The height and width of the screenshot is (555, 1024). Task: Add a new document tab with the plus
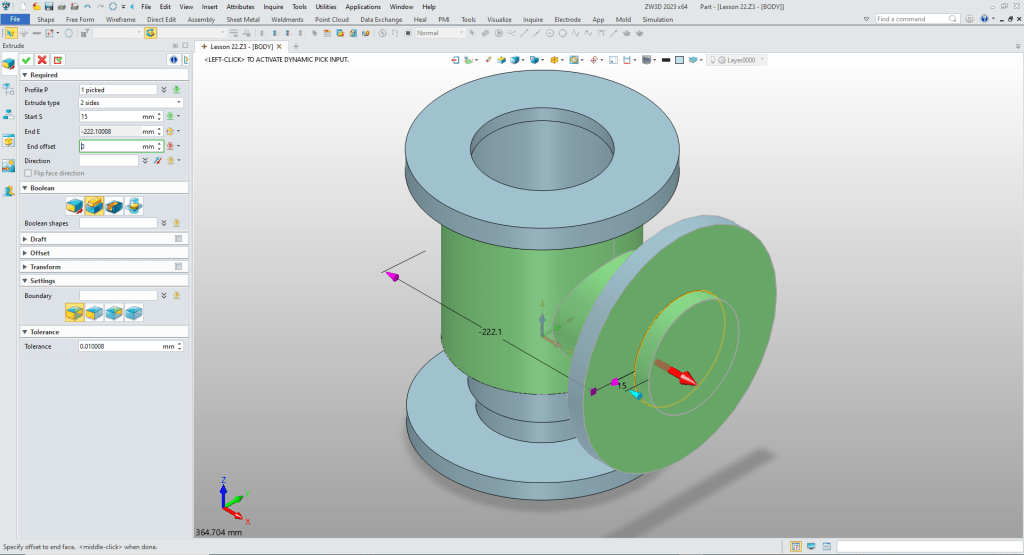click(x=296, y=46)
